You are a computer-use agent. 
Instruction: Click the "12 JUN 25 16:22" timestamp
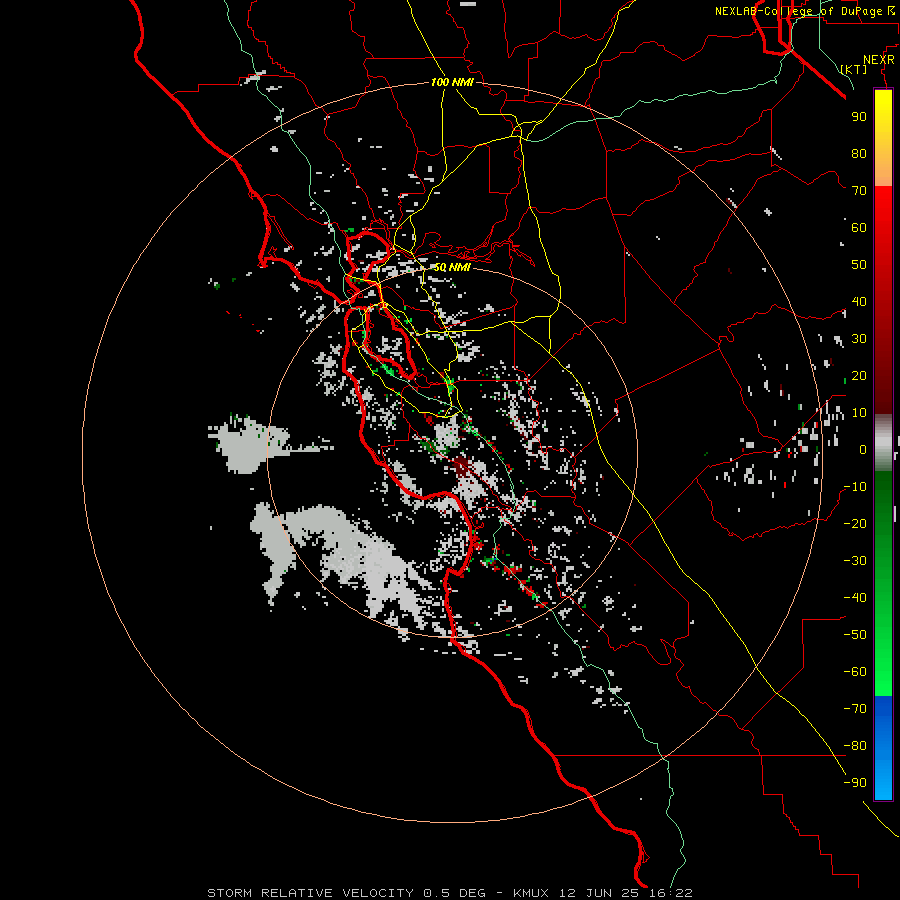(626, 893)
